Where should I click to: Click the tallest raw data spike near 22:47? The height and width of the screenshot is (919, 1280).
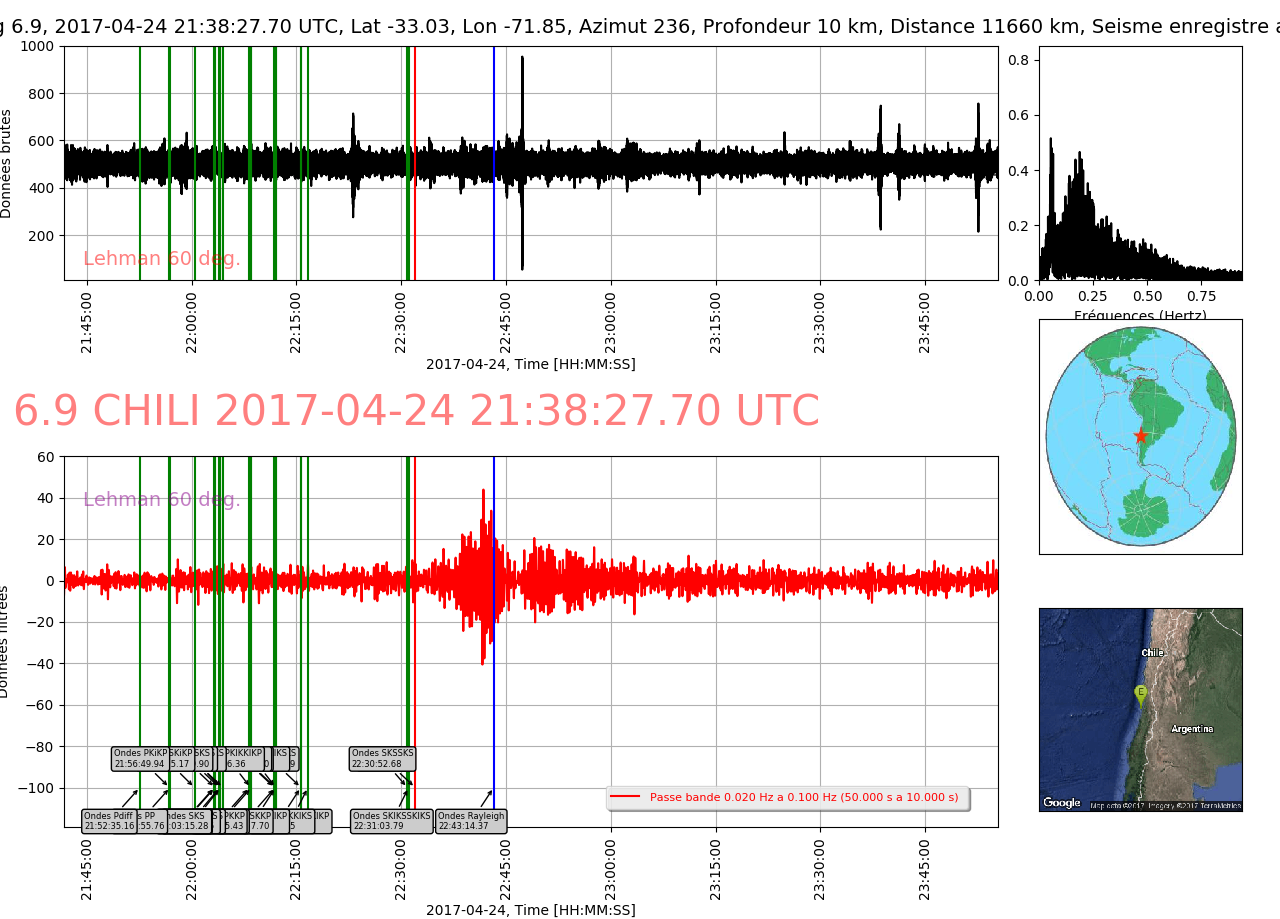(522, 60)
